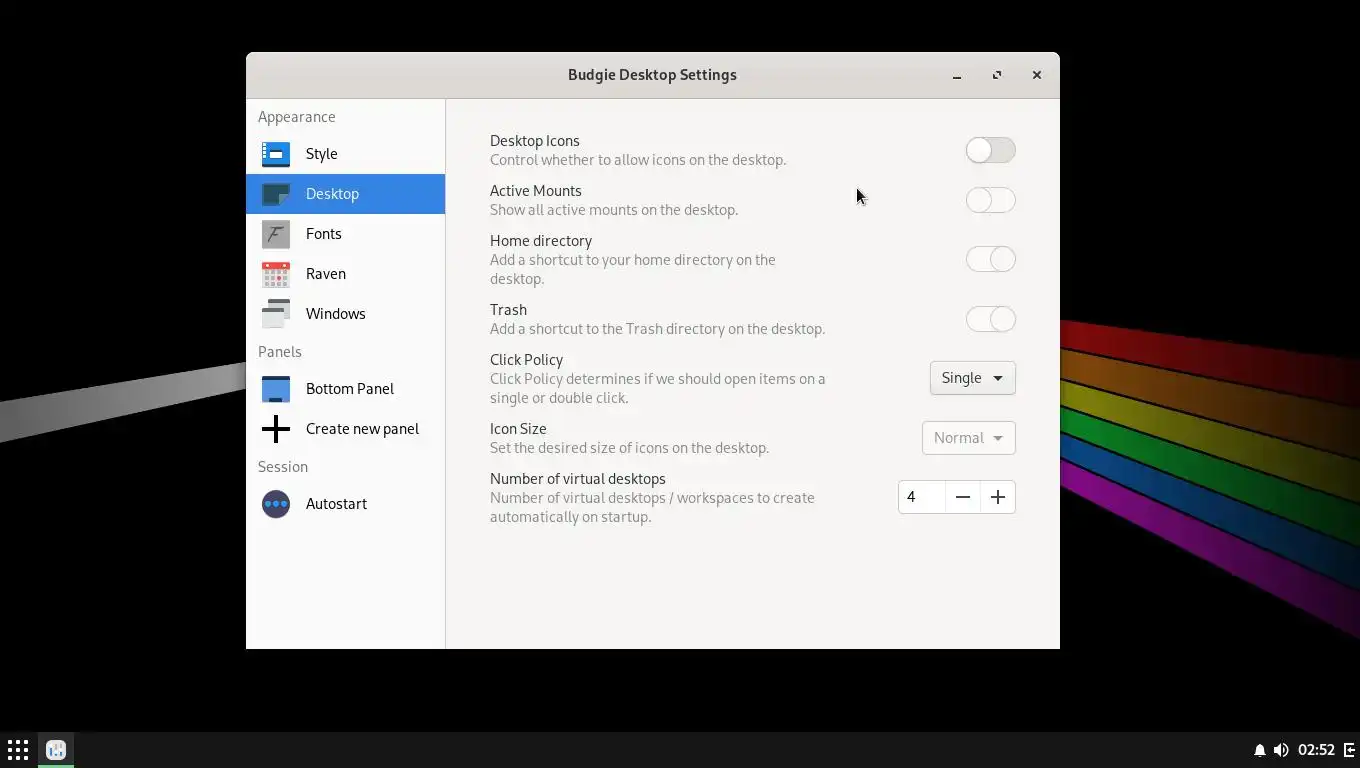Click the Style sidebar icon
This screenshot has height=768, width=1360.
[275, 154]
